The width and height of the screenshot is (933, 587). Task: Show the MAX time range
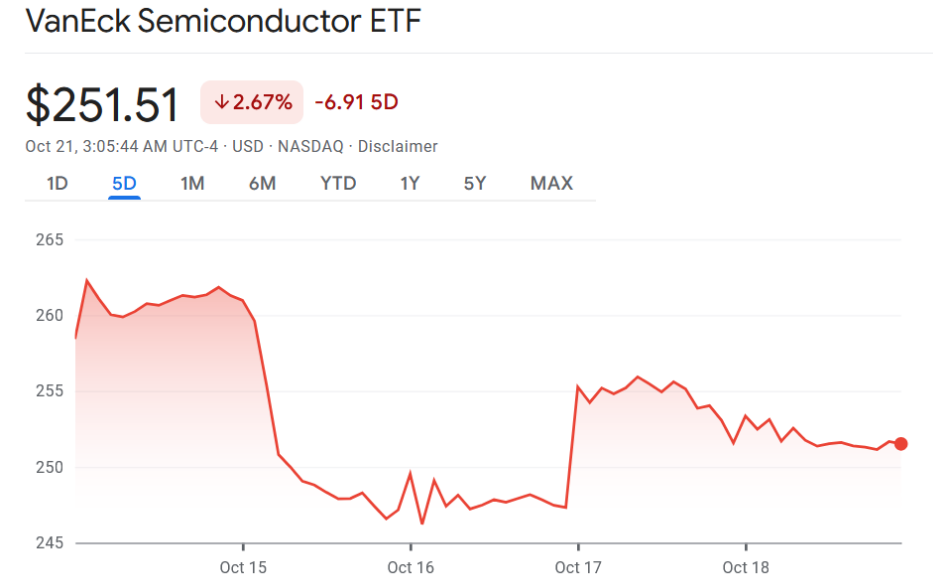(551, 183)
